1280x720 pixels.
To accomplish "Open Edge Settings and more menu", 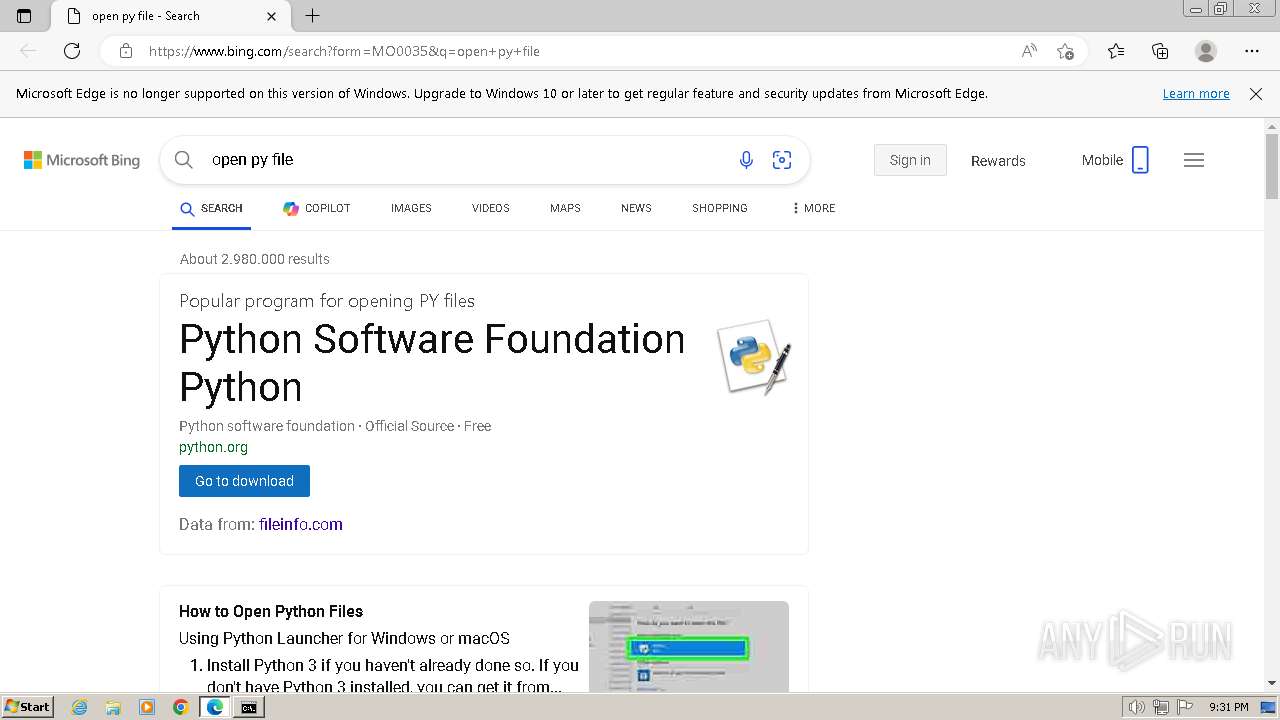I will coord(1252,51).
